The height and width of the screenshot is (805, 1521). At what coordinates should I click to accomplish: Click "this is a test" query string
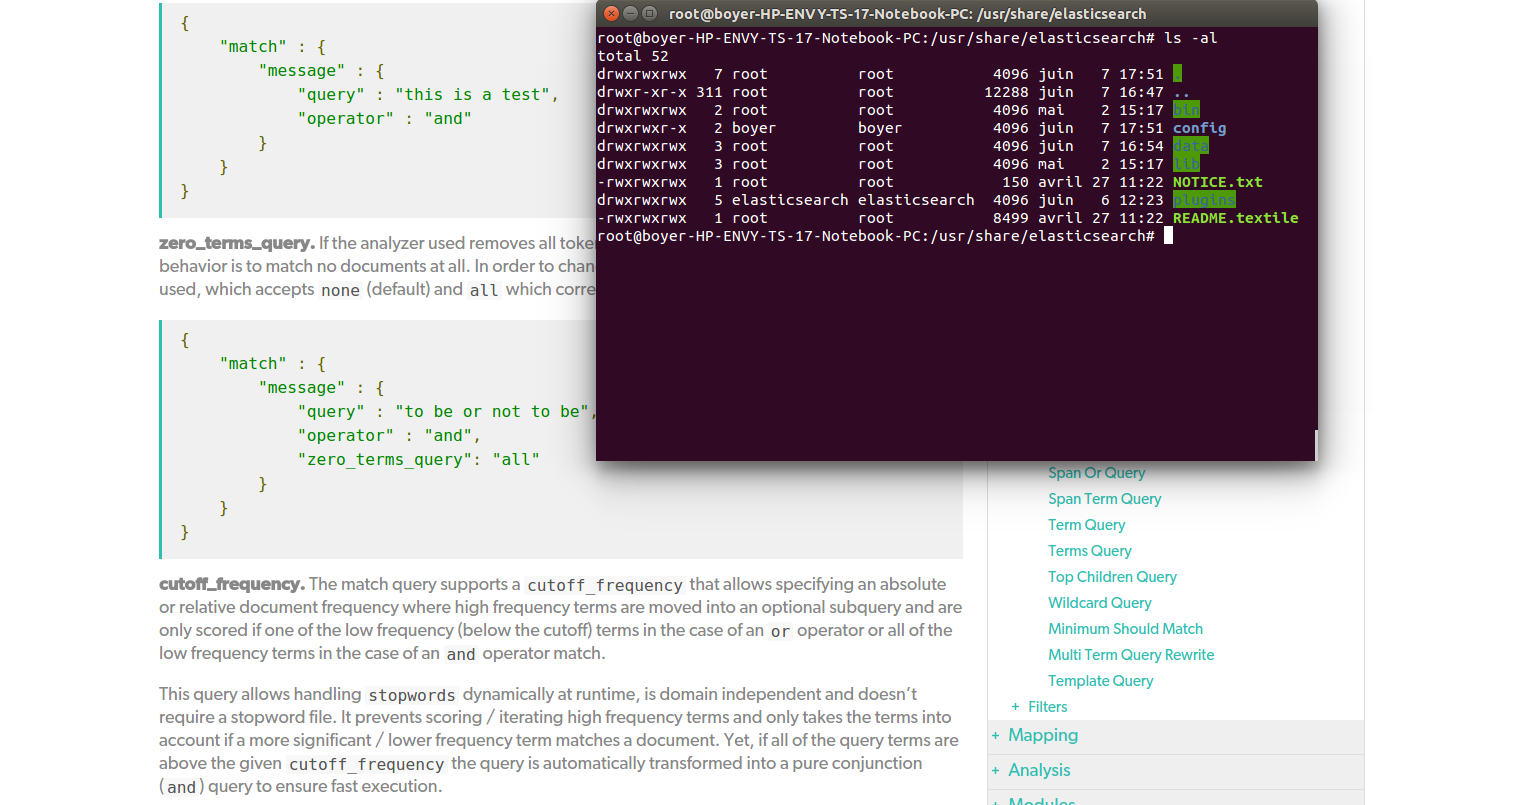coord(472,95)
